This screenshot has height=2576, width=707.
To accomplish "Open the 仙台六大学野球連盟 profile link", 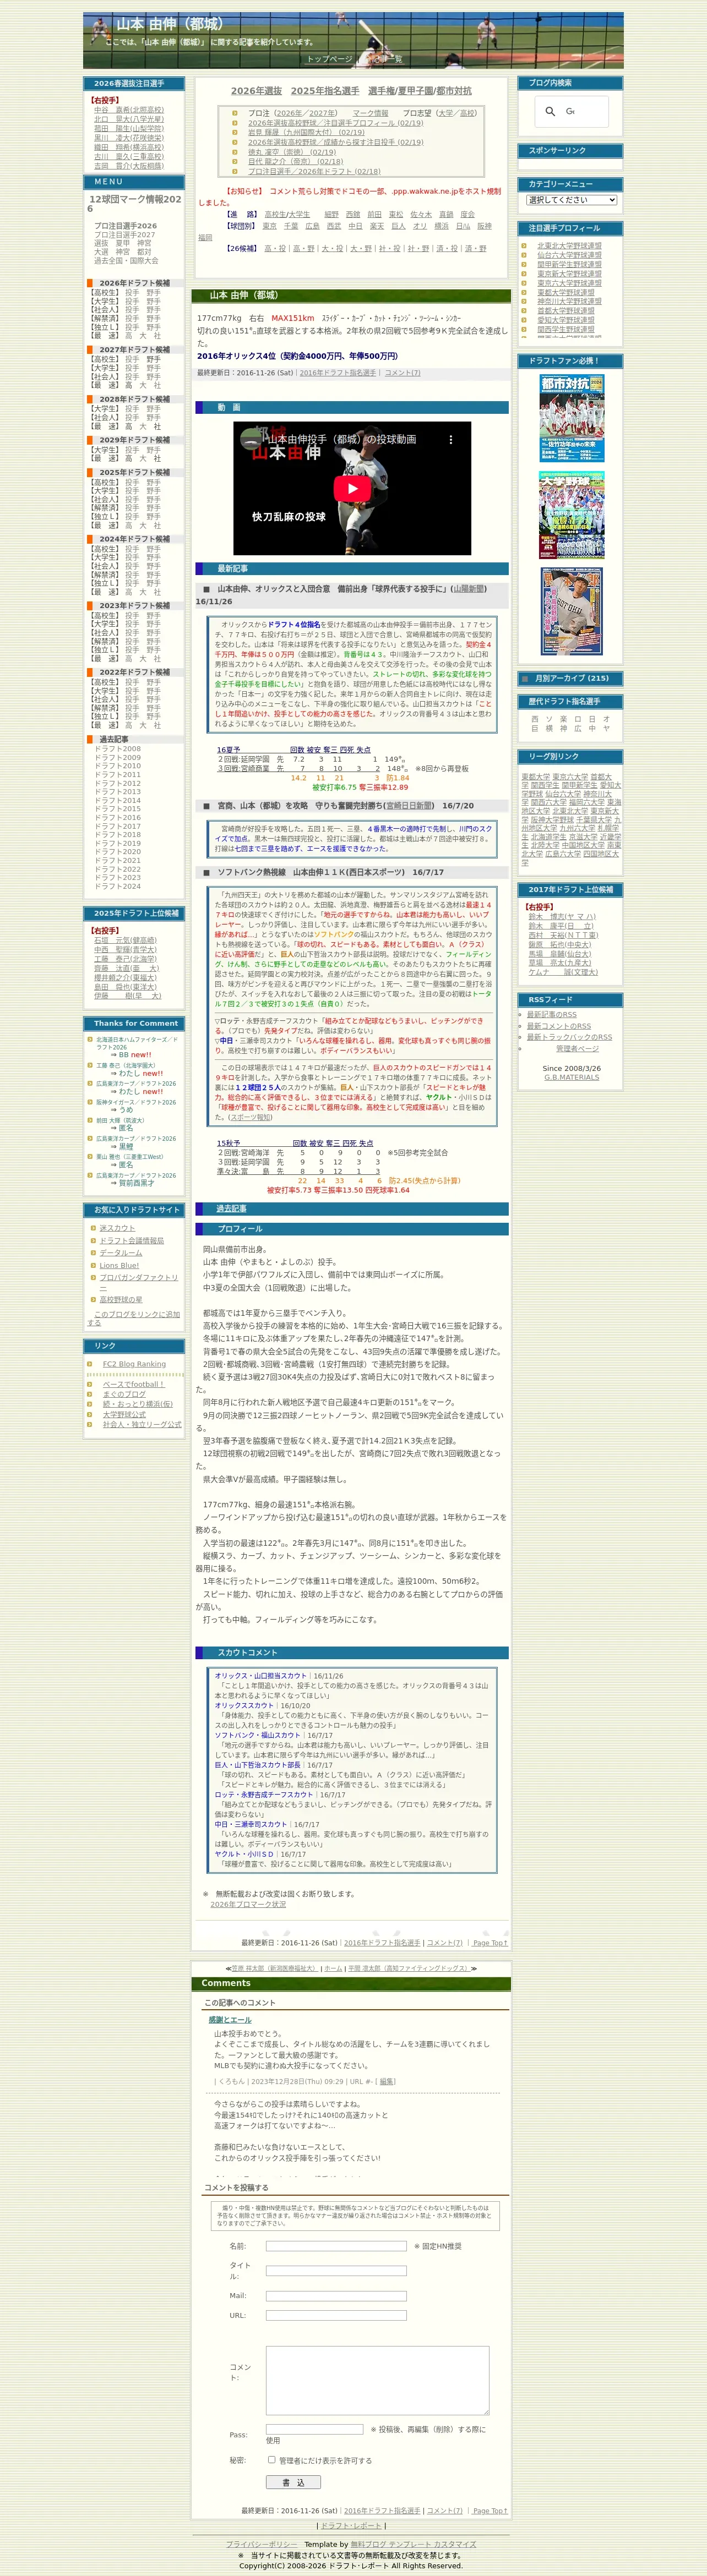I will click(569, 255).
